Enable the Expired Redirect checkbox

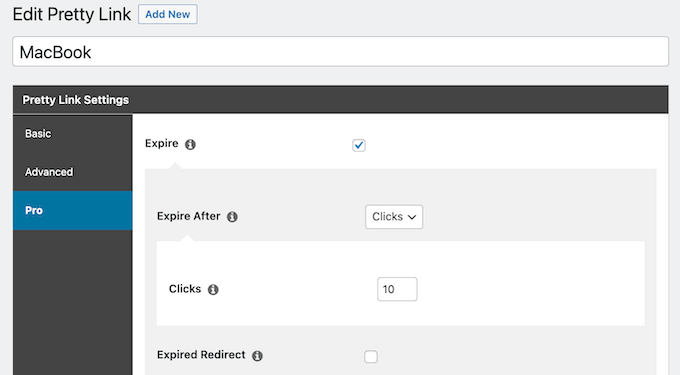(x=371, y=357)
